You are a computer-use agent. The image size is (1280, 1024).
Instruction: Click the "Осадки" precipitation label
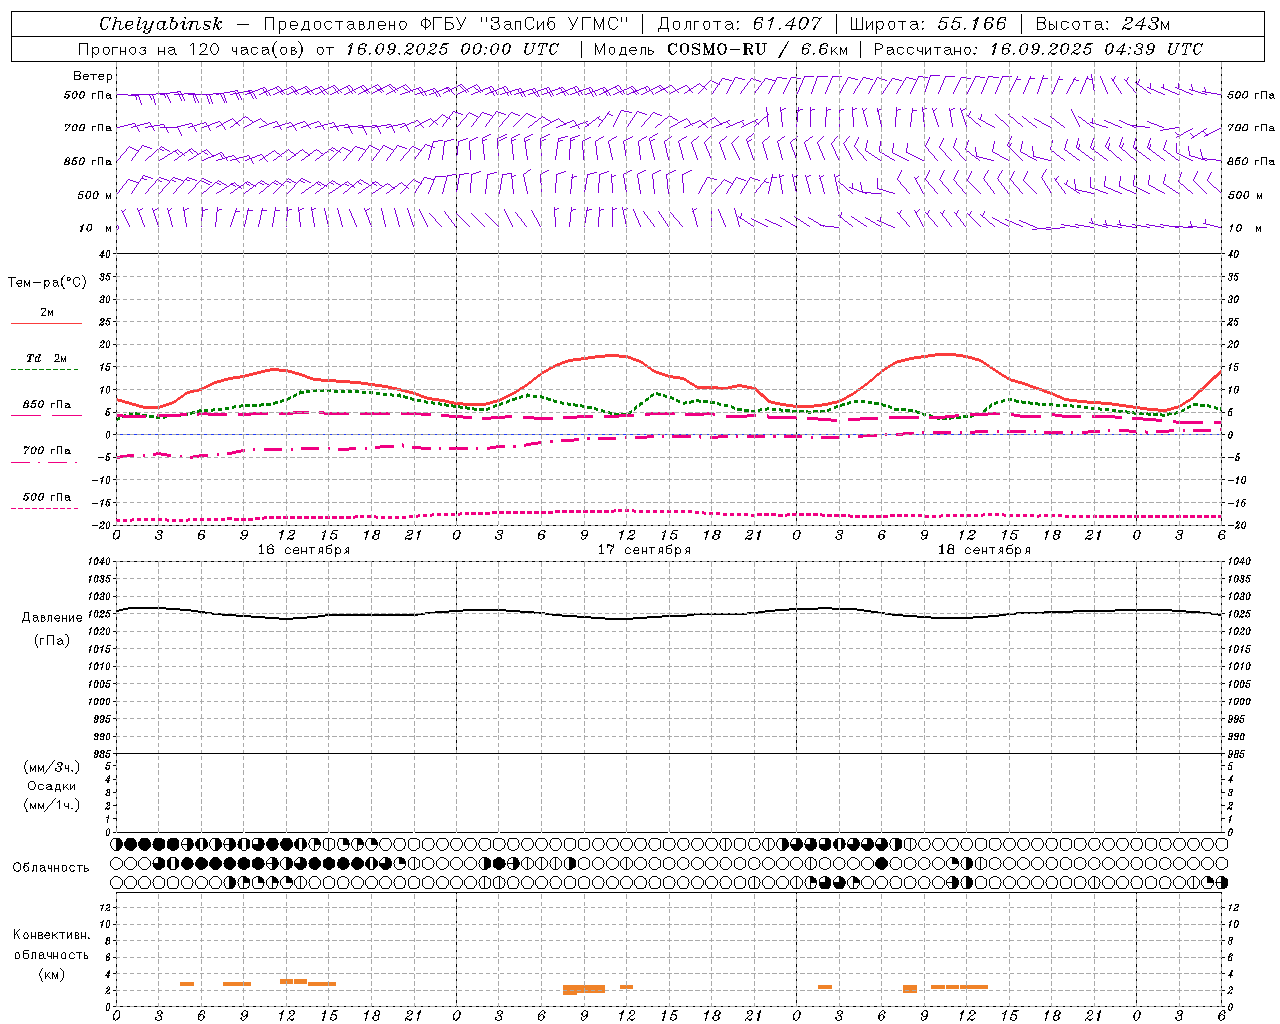click(52, 786)
